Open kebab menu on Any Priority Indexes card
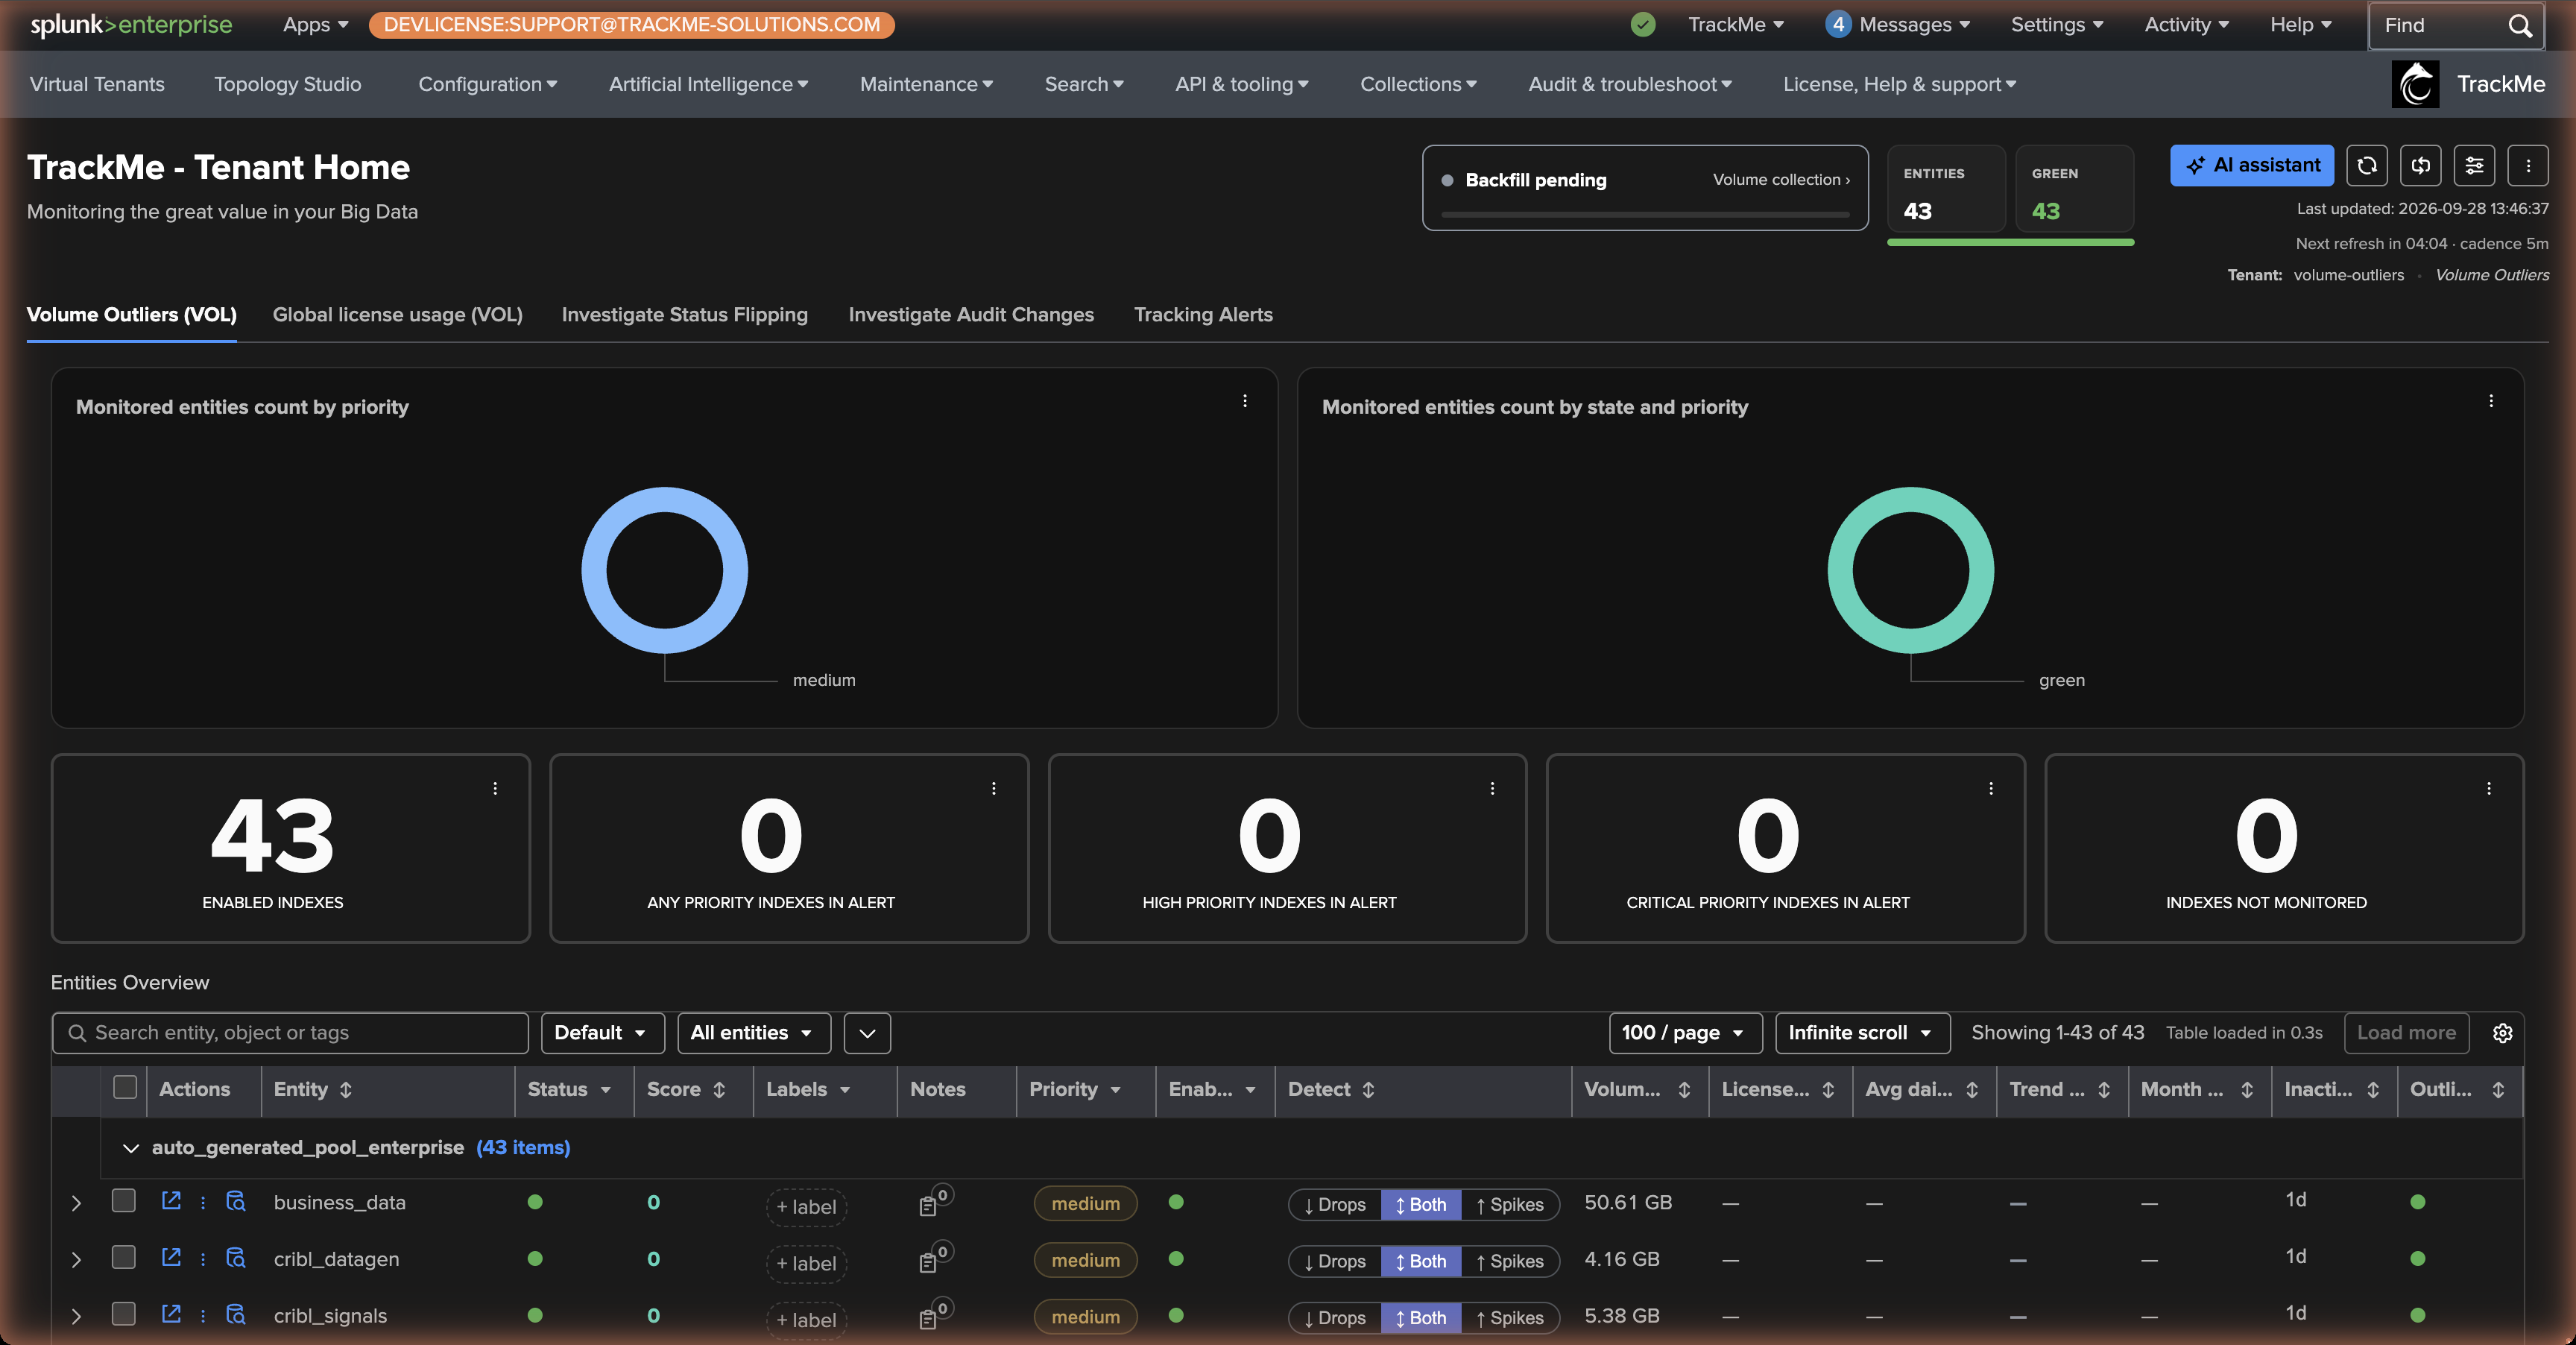Image resolution: width=2576 pixels, height=1345 pixels. 994,789
